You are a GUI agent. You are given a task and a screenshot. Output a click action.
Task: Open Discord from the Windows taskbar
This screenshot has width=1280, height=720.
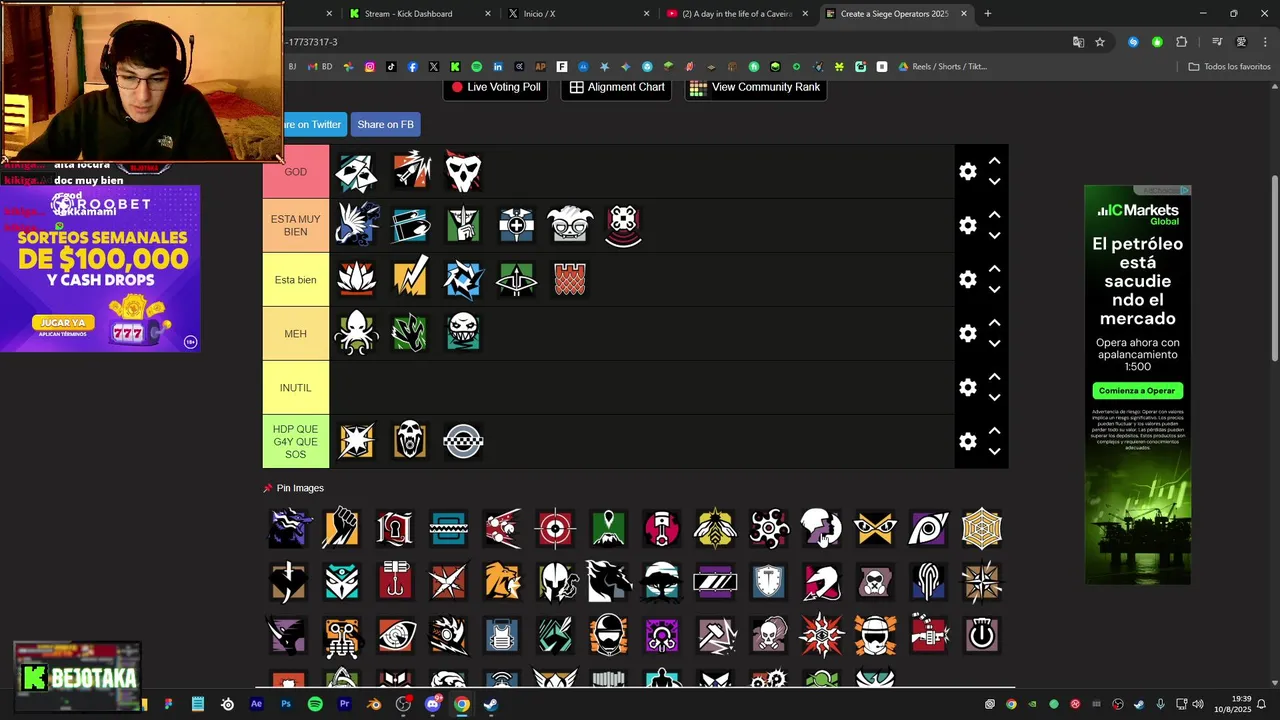coord(432,704)
